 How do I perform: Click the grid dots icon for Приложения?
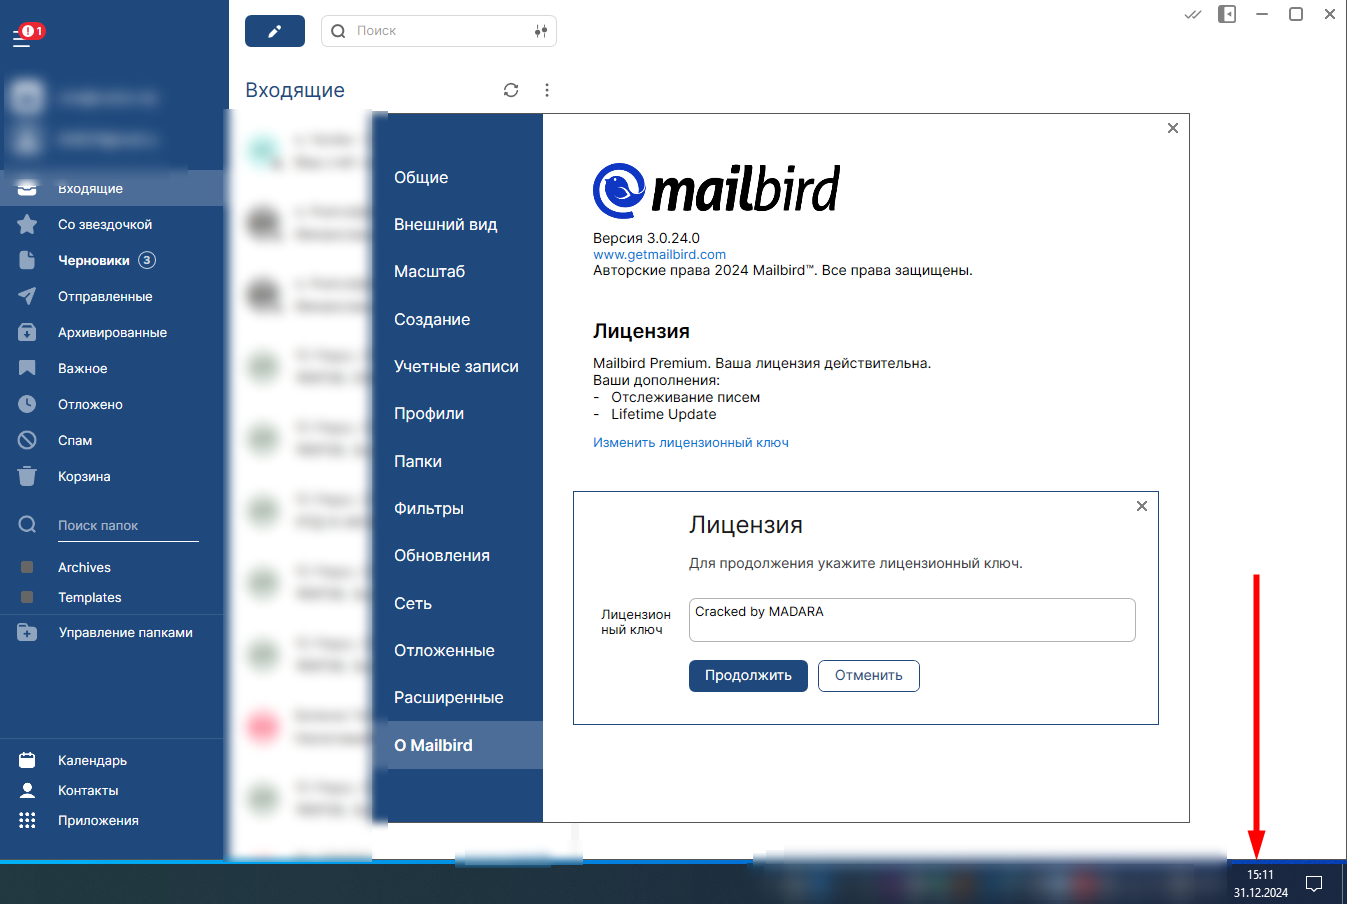point(27,820)
